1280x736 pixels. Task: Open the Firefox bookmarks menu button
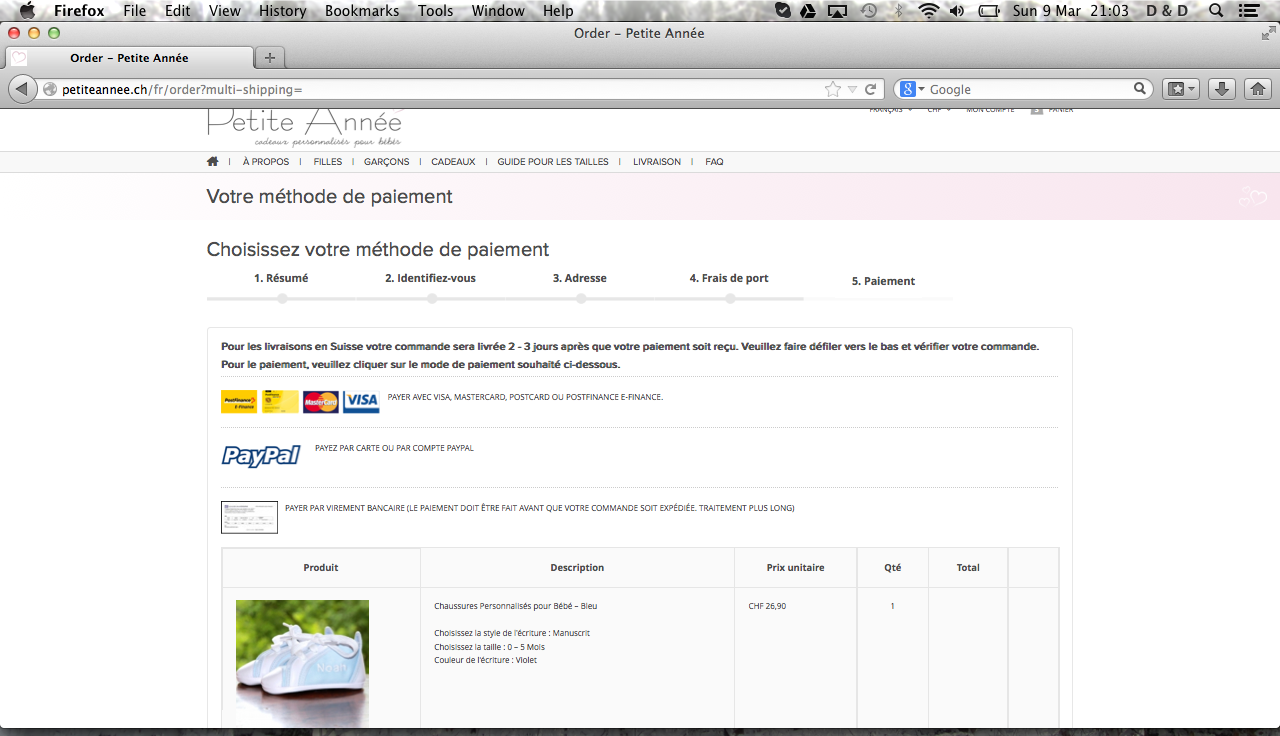[x=1182, y=89]
